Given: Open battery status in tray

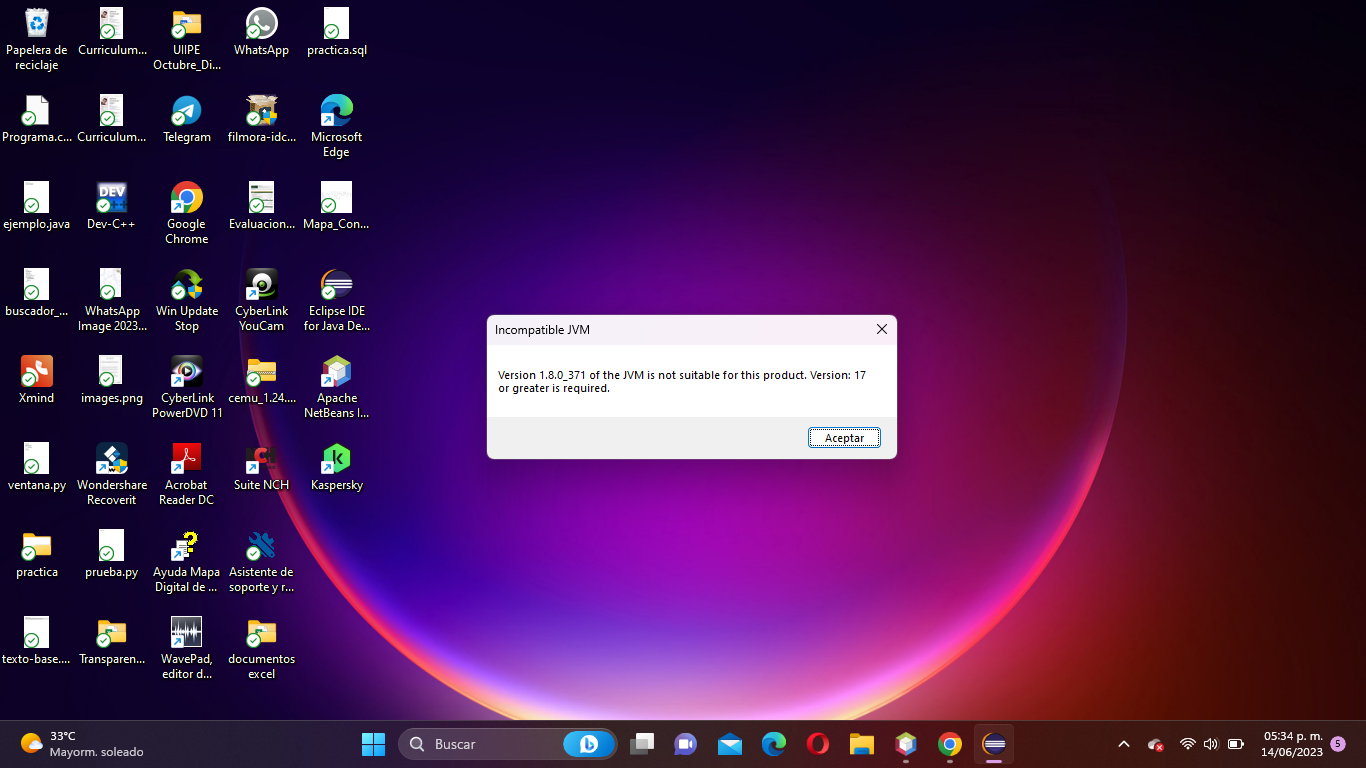Looking at the screenshot, I should coord(1236,744).
